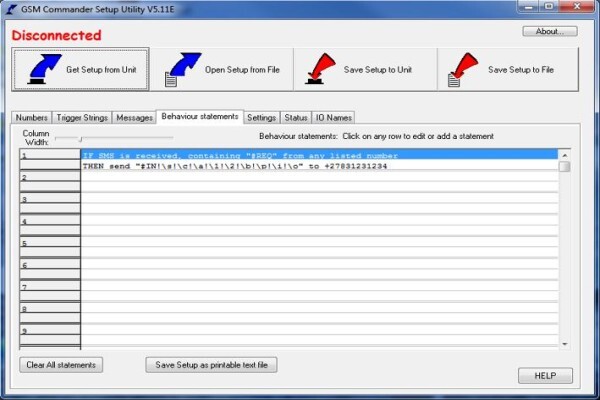Click the Get Setup from Unit button

[x=80, y=69]
